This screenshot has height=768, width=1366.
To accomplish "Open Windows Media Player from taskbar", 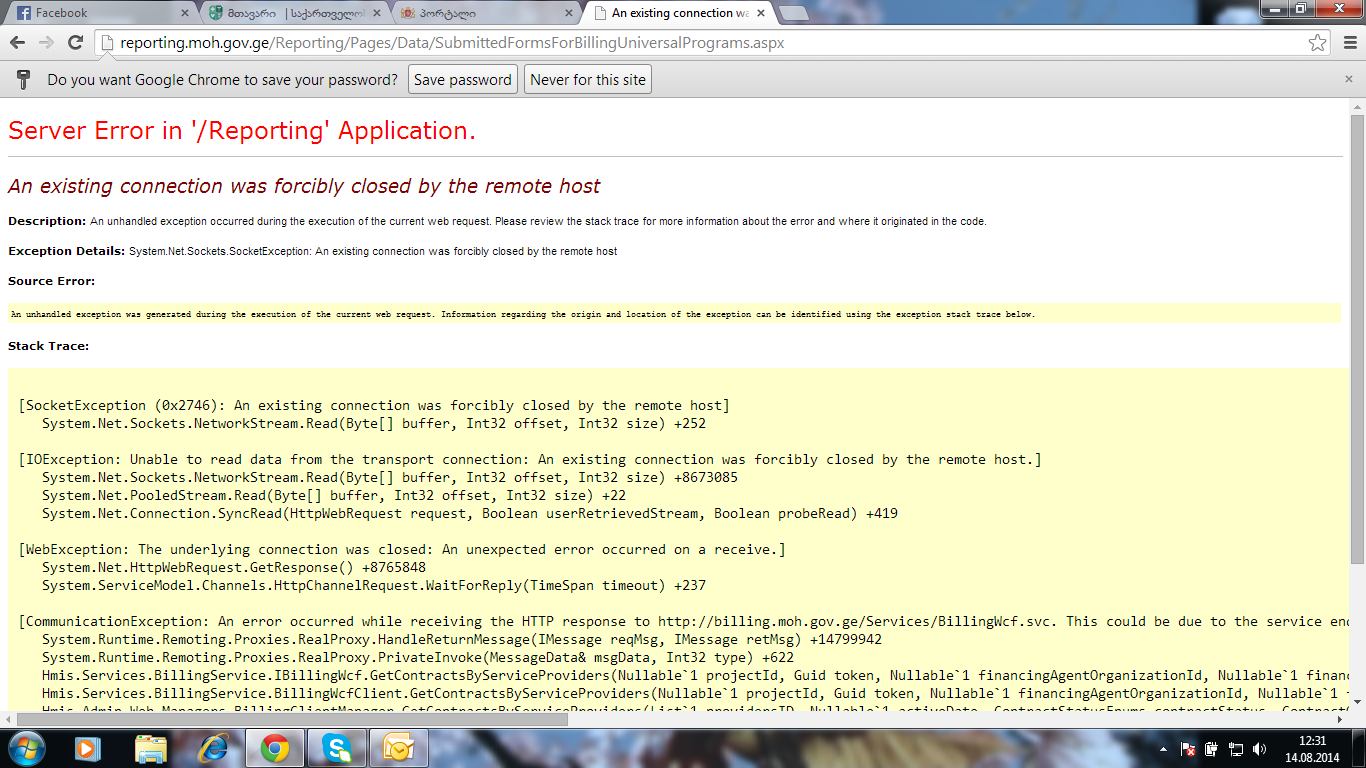I will click(x=89, y=748).
